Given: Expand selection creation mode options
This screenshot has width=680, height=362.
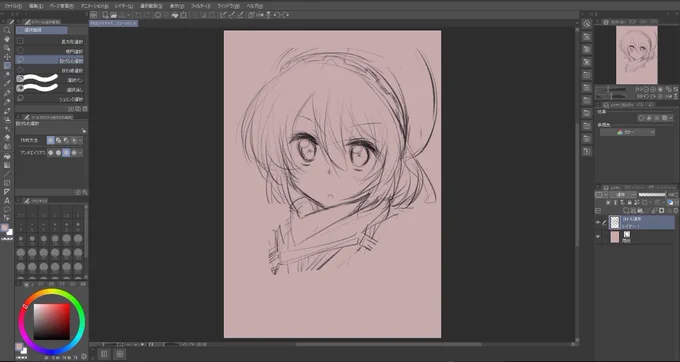Looking at the screenshot, I should 81,140.
